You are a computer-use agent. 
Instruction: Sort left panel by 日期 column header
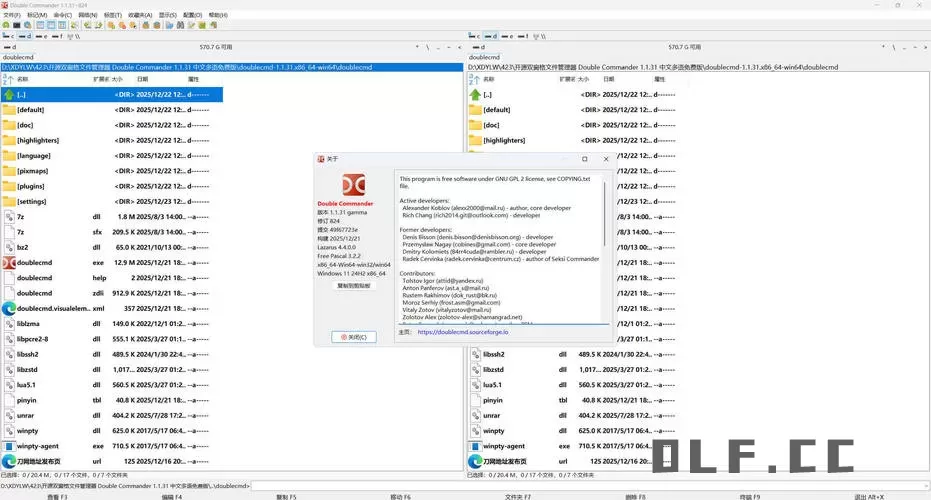click(x=142, y=79)
